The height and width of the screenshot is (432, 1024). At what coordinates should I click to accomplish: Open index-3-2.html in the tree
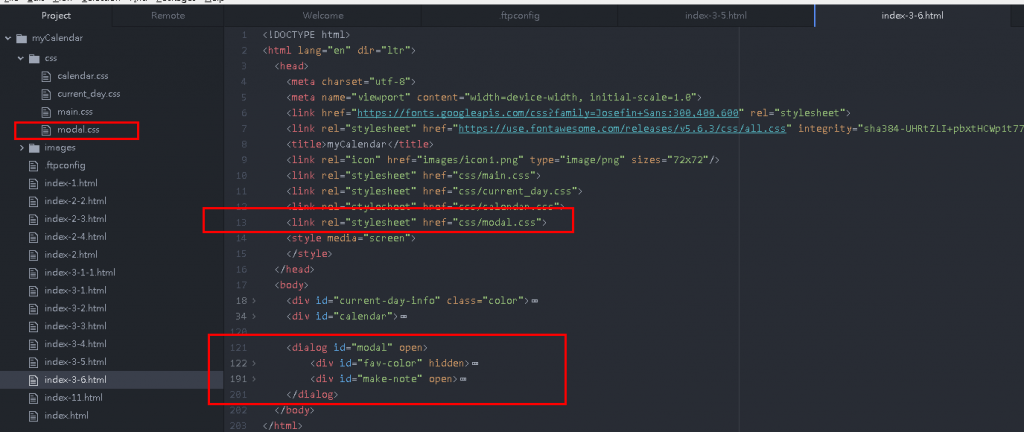tap(75, 308)
